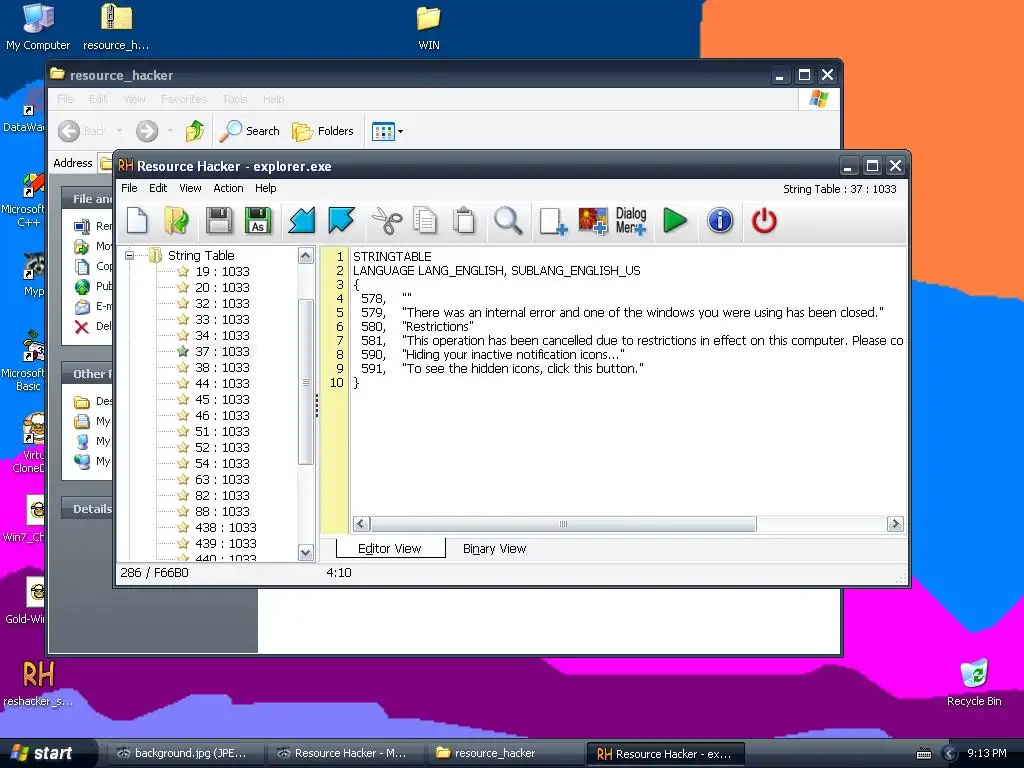Click the green Compile script play icon
This screenshot has height=768, width=1024.
(x=675, y=221)
